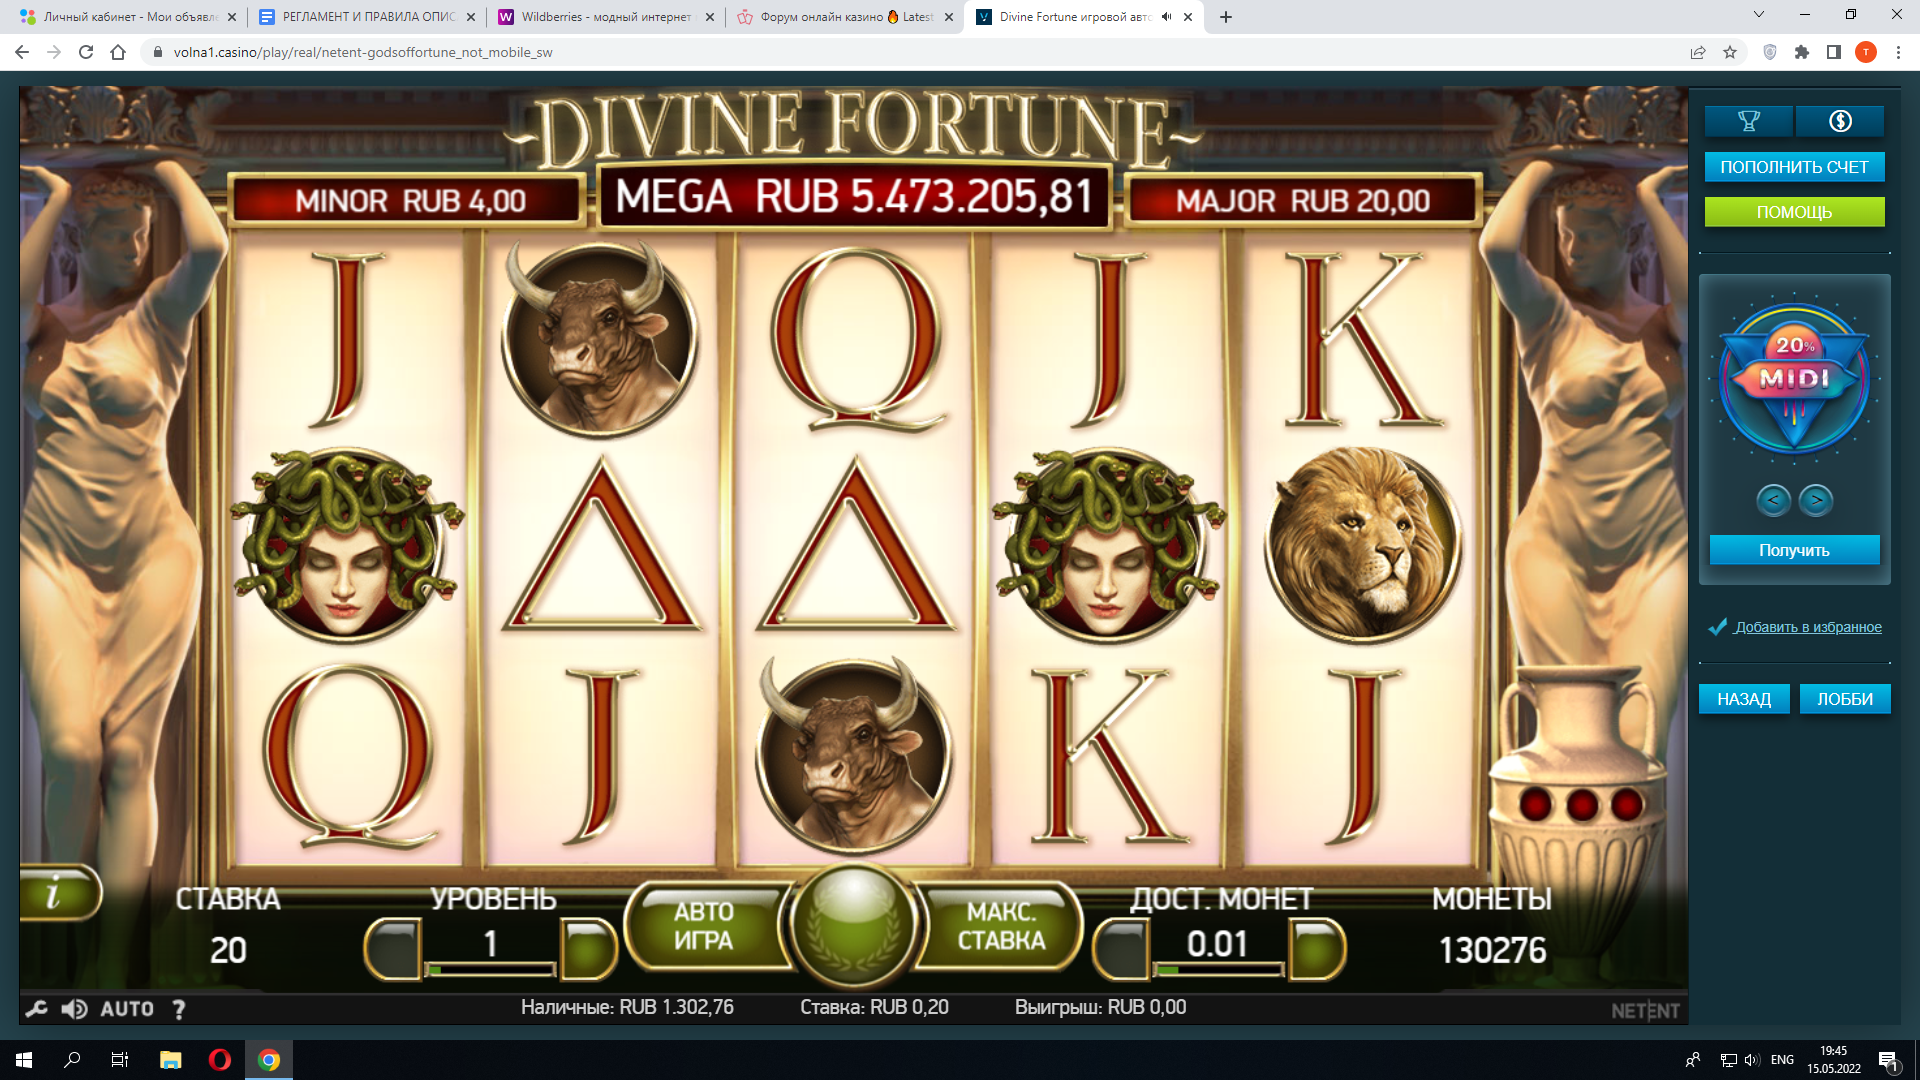Decrease coin value with left arrow

(x=1121, y=948)
